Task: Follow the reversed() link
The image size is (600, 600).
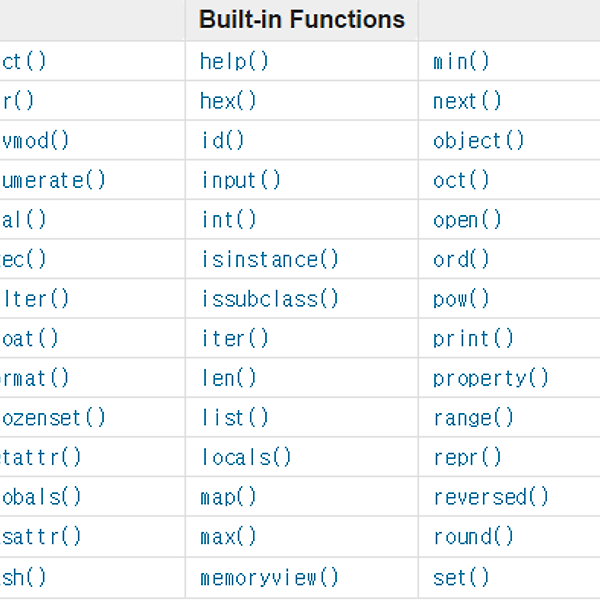Action: 492,498
